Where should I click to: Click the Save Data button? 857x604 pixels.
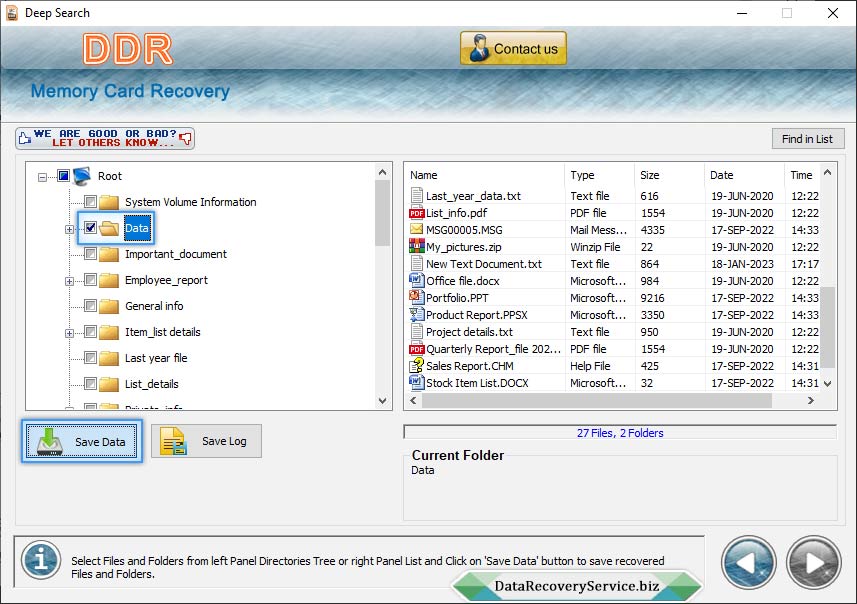coord(82,441)
